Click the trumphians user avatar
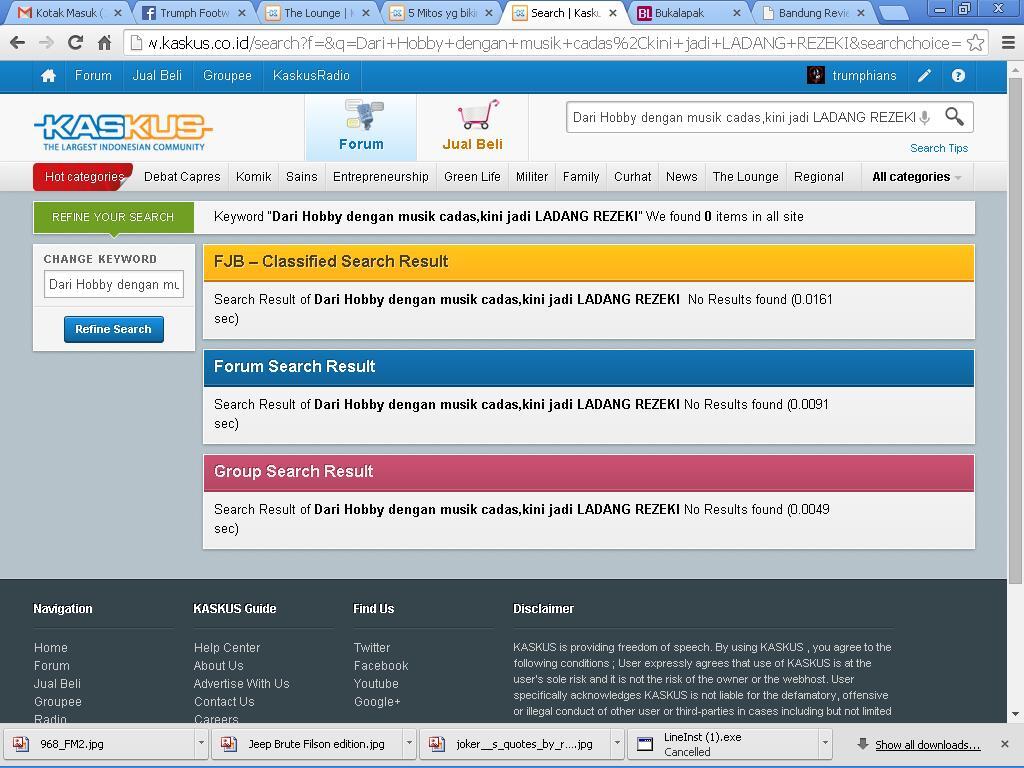The height and width of the screenshot is (768, 1024). click(816, 75)
